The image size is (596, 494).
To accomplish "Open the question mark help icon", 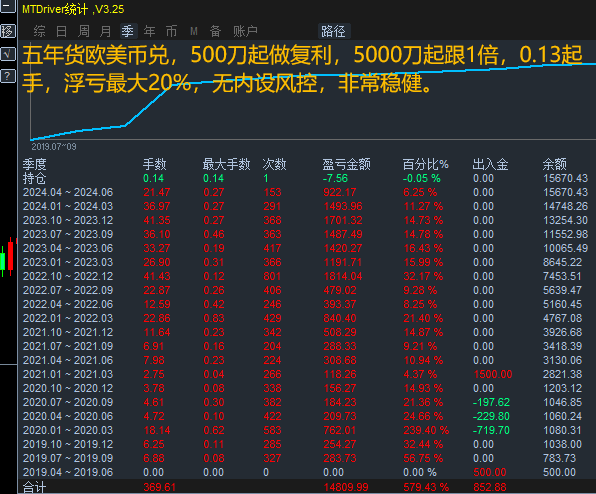I will (x=8, y=76).
